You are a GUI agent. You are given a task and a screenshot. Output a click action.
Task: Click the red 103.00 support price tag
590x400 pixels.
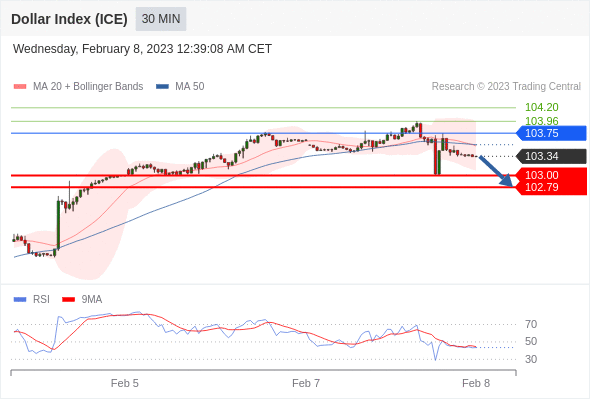551,175
